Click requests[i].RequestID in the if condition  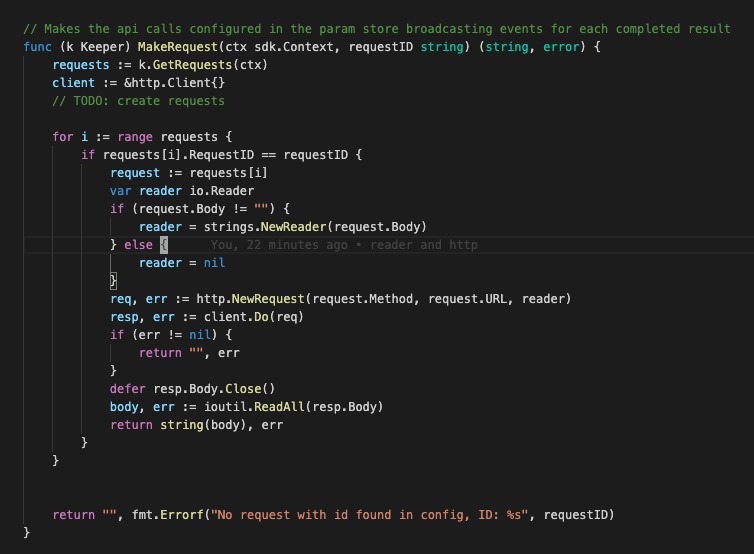click(x=178, y=155)
